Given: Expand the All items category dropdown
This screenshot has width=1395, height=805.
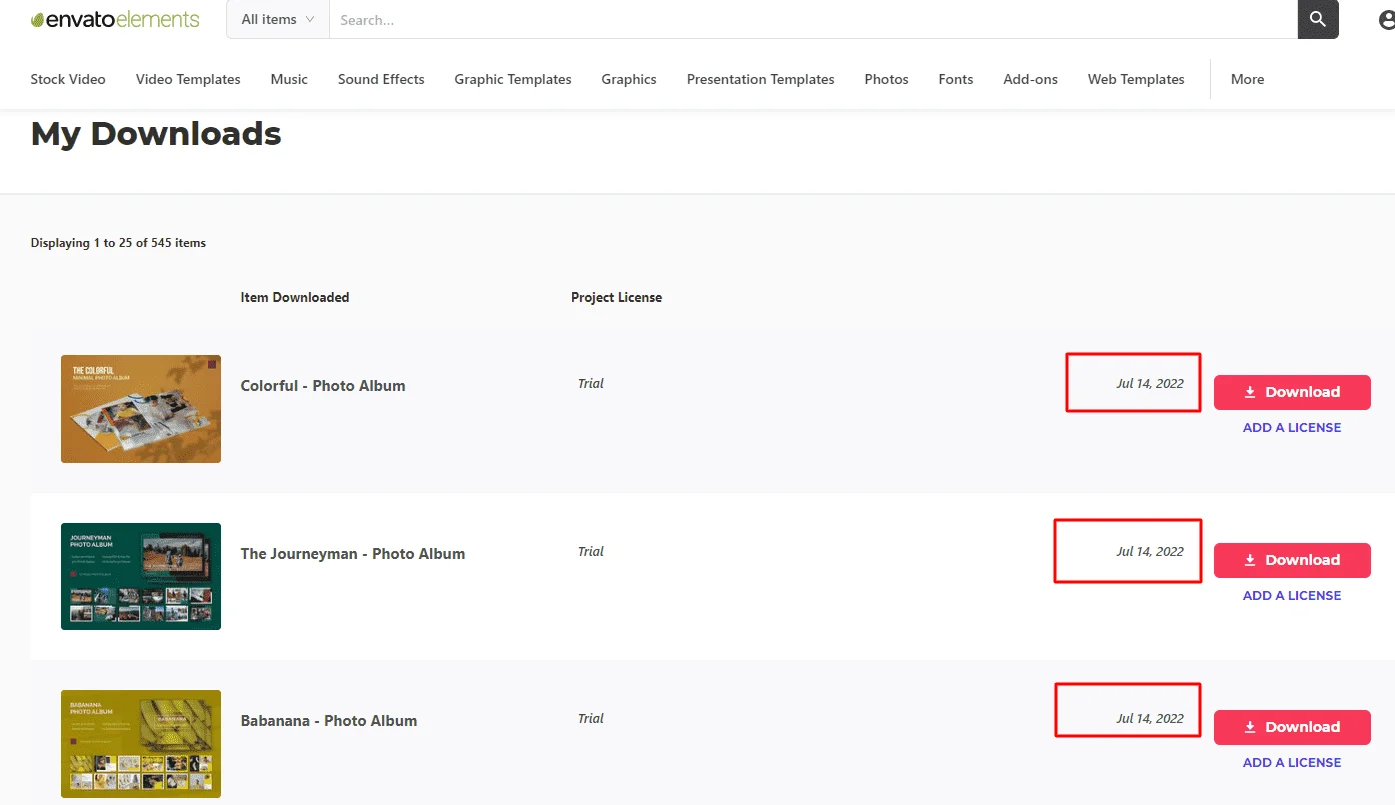Looking at the screenshot, I should click(278, 19).
